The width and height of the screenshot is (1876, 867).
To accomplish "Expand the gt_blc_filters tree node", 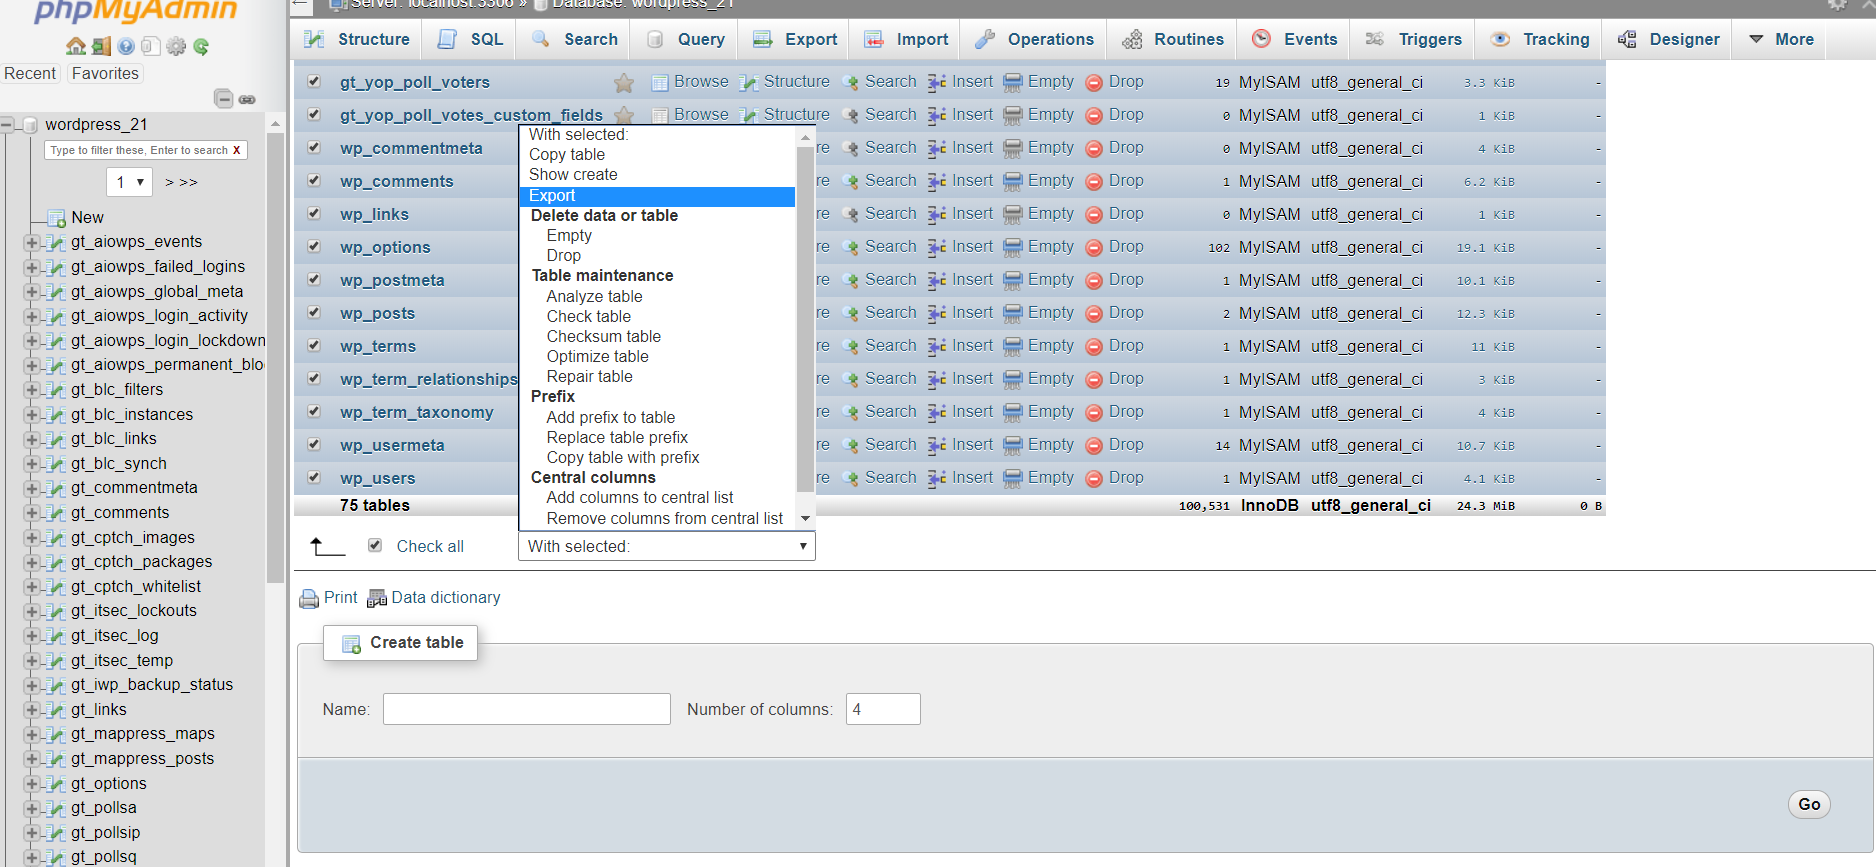I will coord(32,390).
